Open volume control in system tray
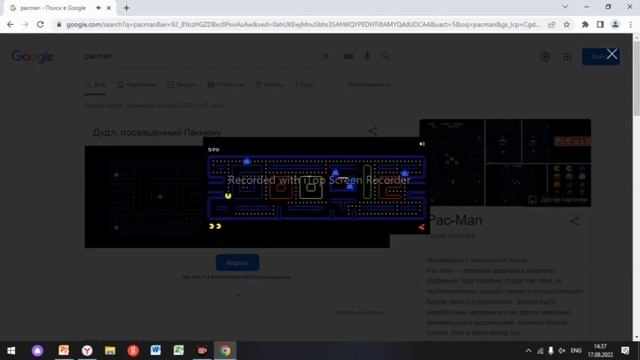Viewport: 640px width, 360px height. 562,351
